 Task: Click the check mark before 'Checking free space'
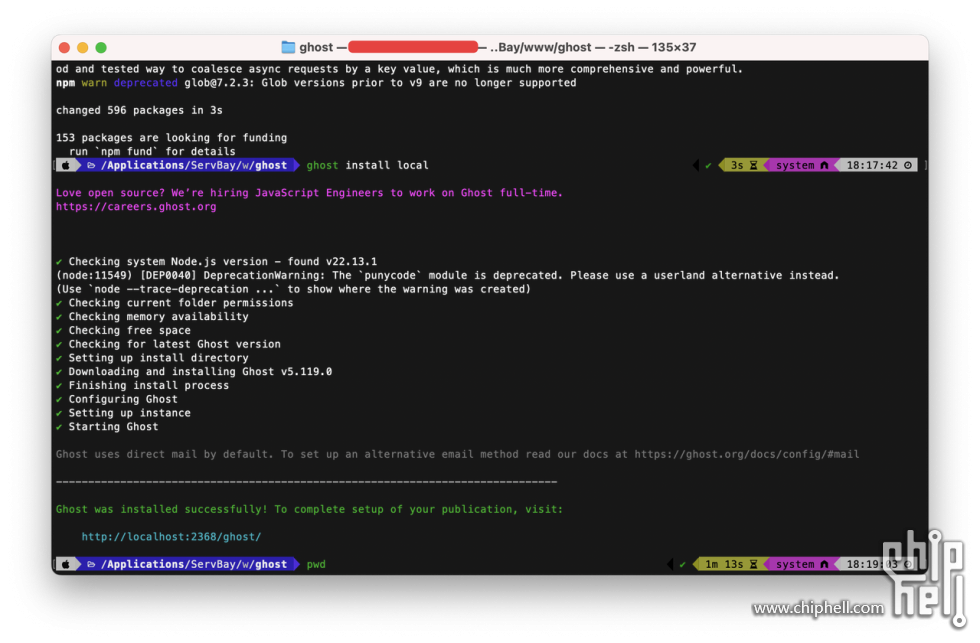(x=59, y=331)
